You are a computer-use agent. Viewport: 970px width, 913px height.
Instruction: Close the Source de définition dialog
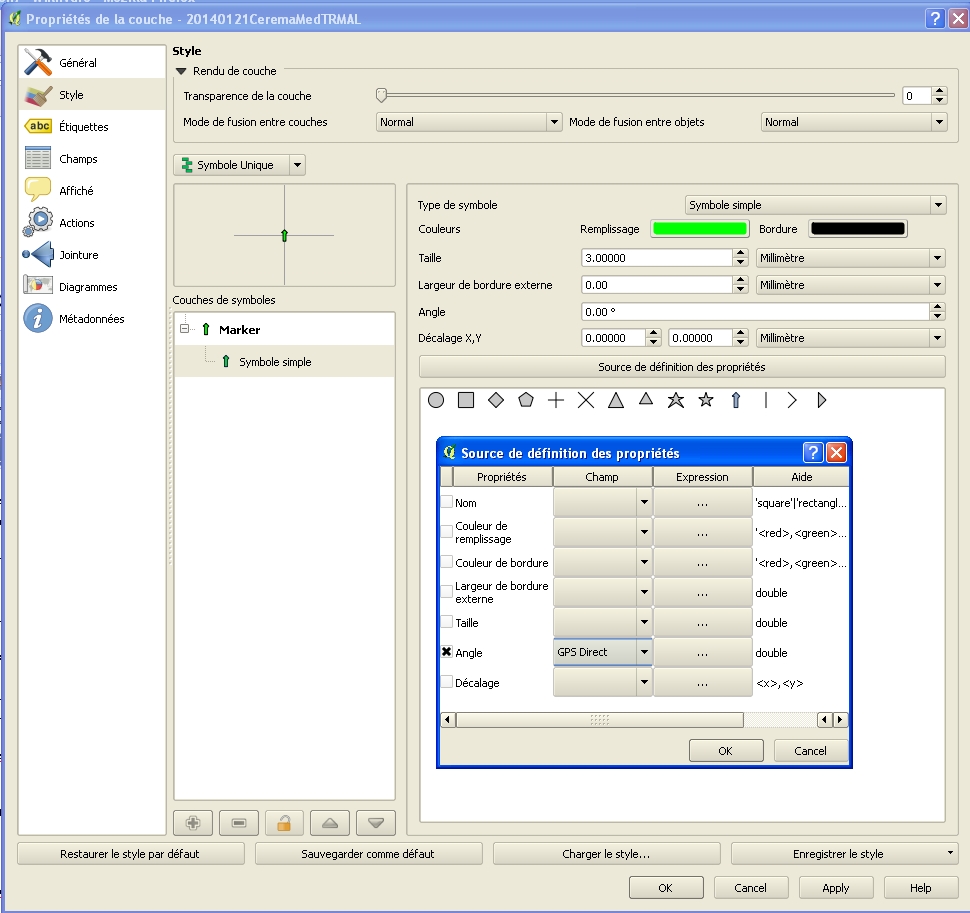[x=836, y=453]
